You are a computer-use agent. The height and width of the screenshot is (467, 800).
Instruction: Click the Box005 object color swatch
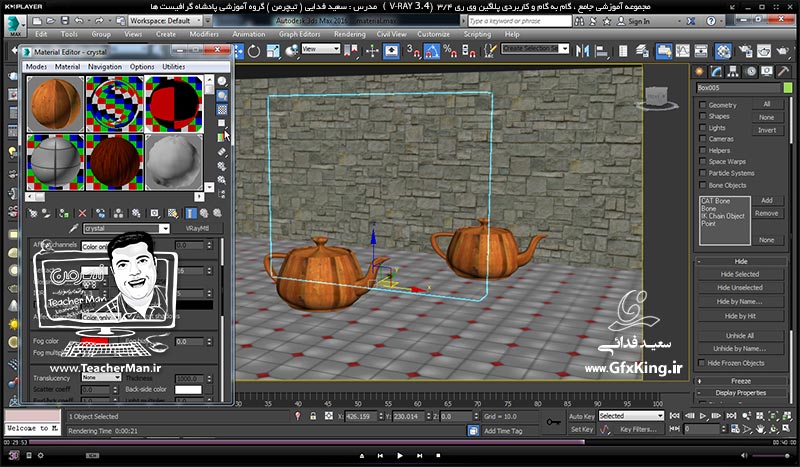point(787,88)
